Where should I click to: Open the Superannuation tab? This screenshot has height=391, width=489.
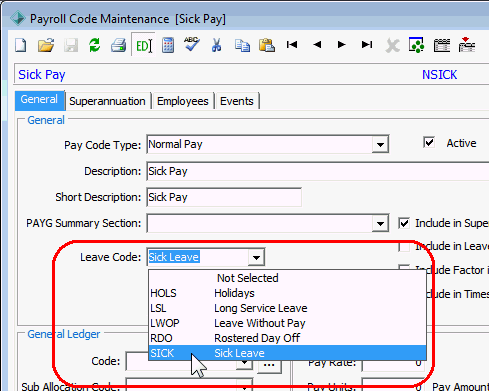107,101
